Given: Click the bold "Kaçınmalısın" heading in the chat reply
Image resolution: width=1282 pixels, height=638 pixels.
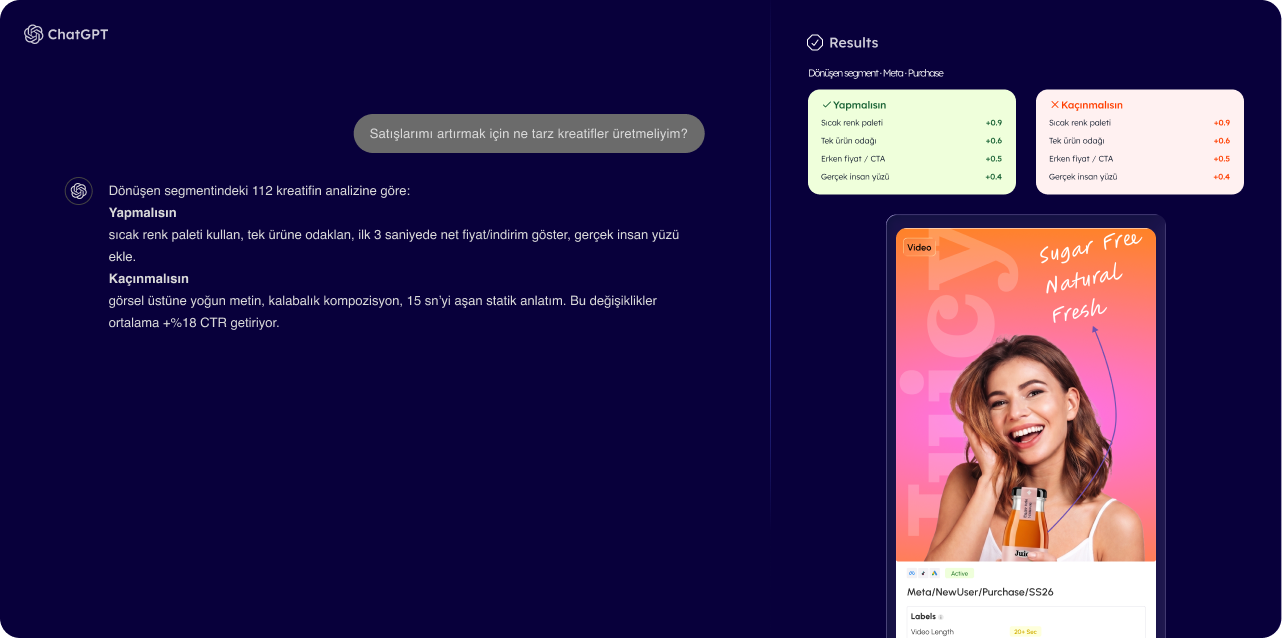Looking at the screenshot, I should point(149,279).
